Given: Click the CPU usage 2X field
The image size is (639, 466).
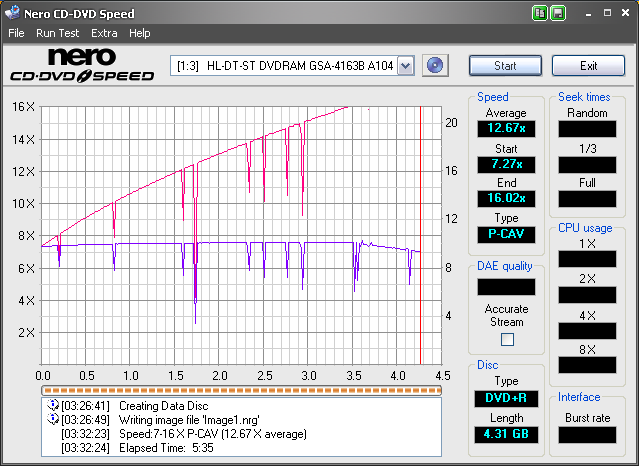Looking at the screenshot, I should coord(587,295).
